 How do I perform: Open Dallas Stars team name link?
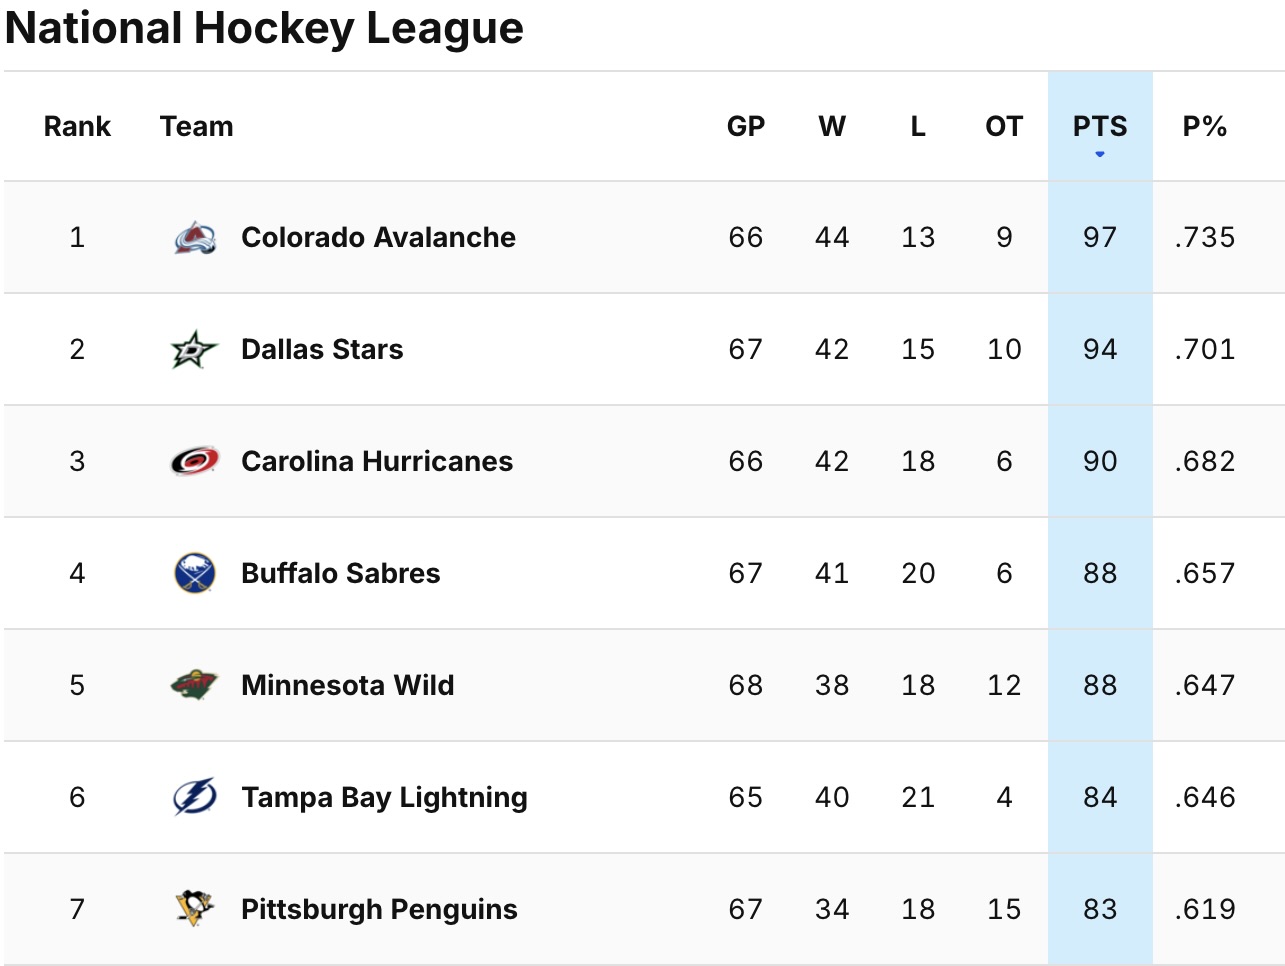tap(322, 350)
